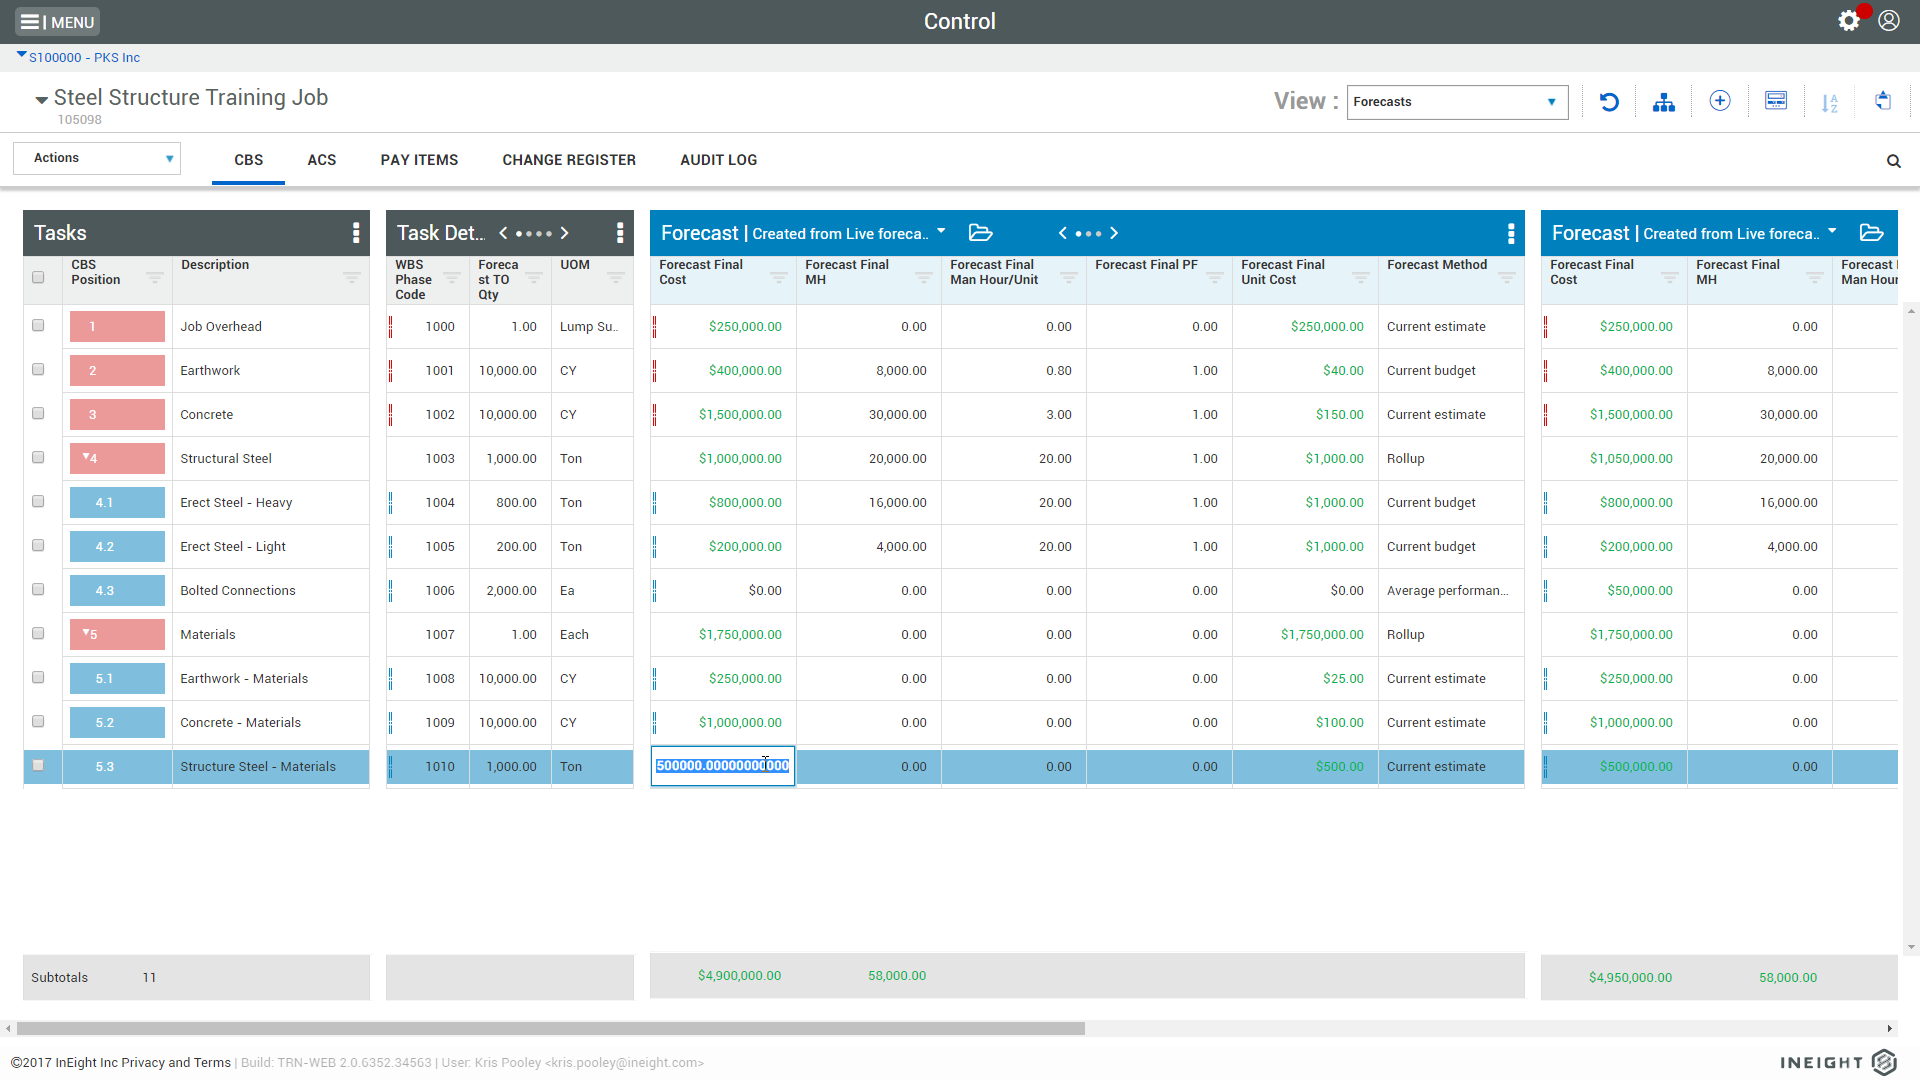Image resolution: width=1920 pixels, height=1080 pixels.
Task: Click the search magnifier icon
Action: coord(1893,161)
